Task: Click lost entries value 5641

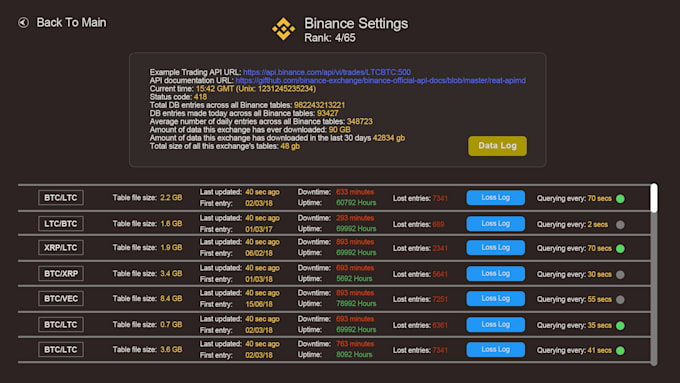Action: tap(440, 275)
